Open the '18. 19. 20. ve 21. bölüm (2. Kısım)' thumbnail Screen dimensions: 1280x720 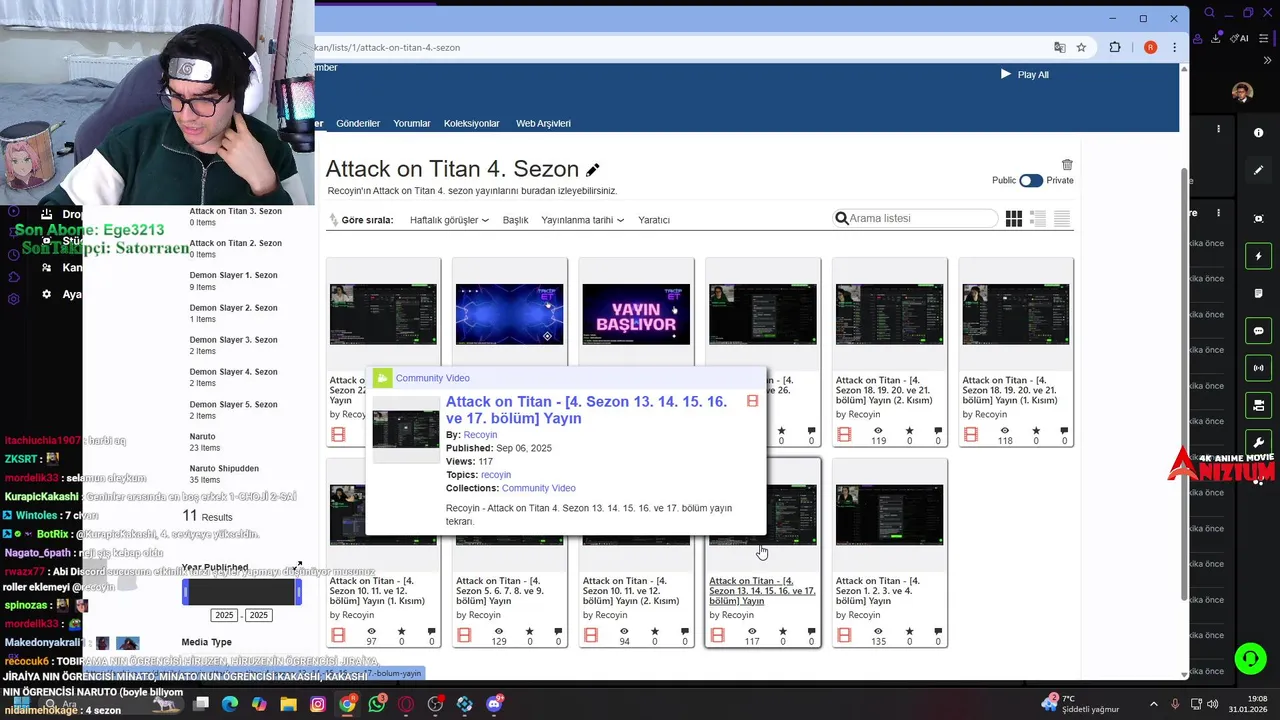[889, 314]
